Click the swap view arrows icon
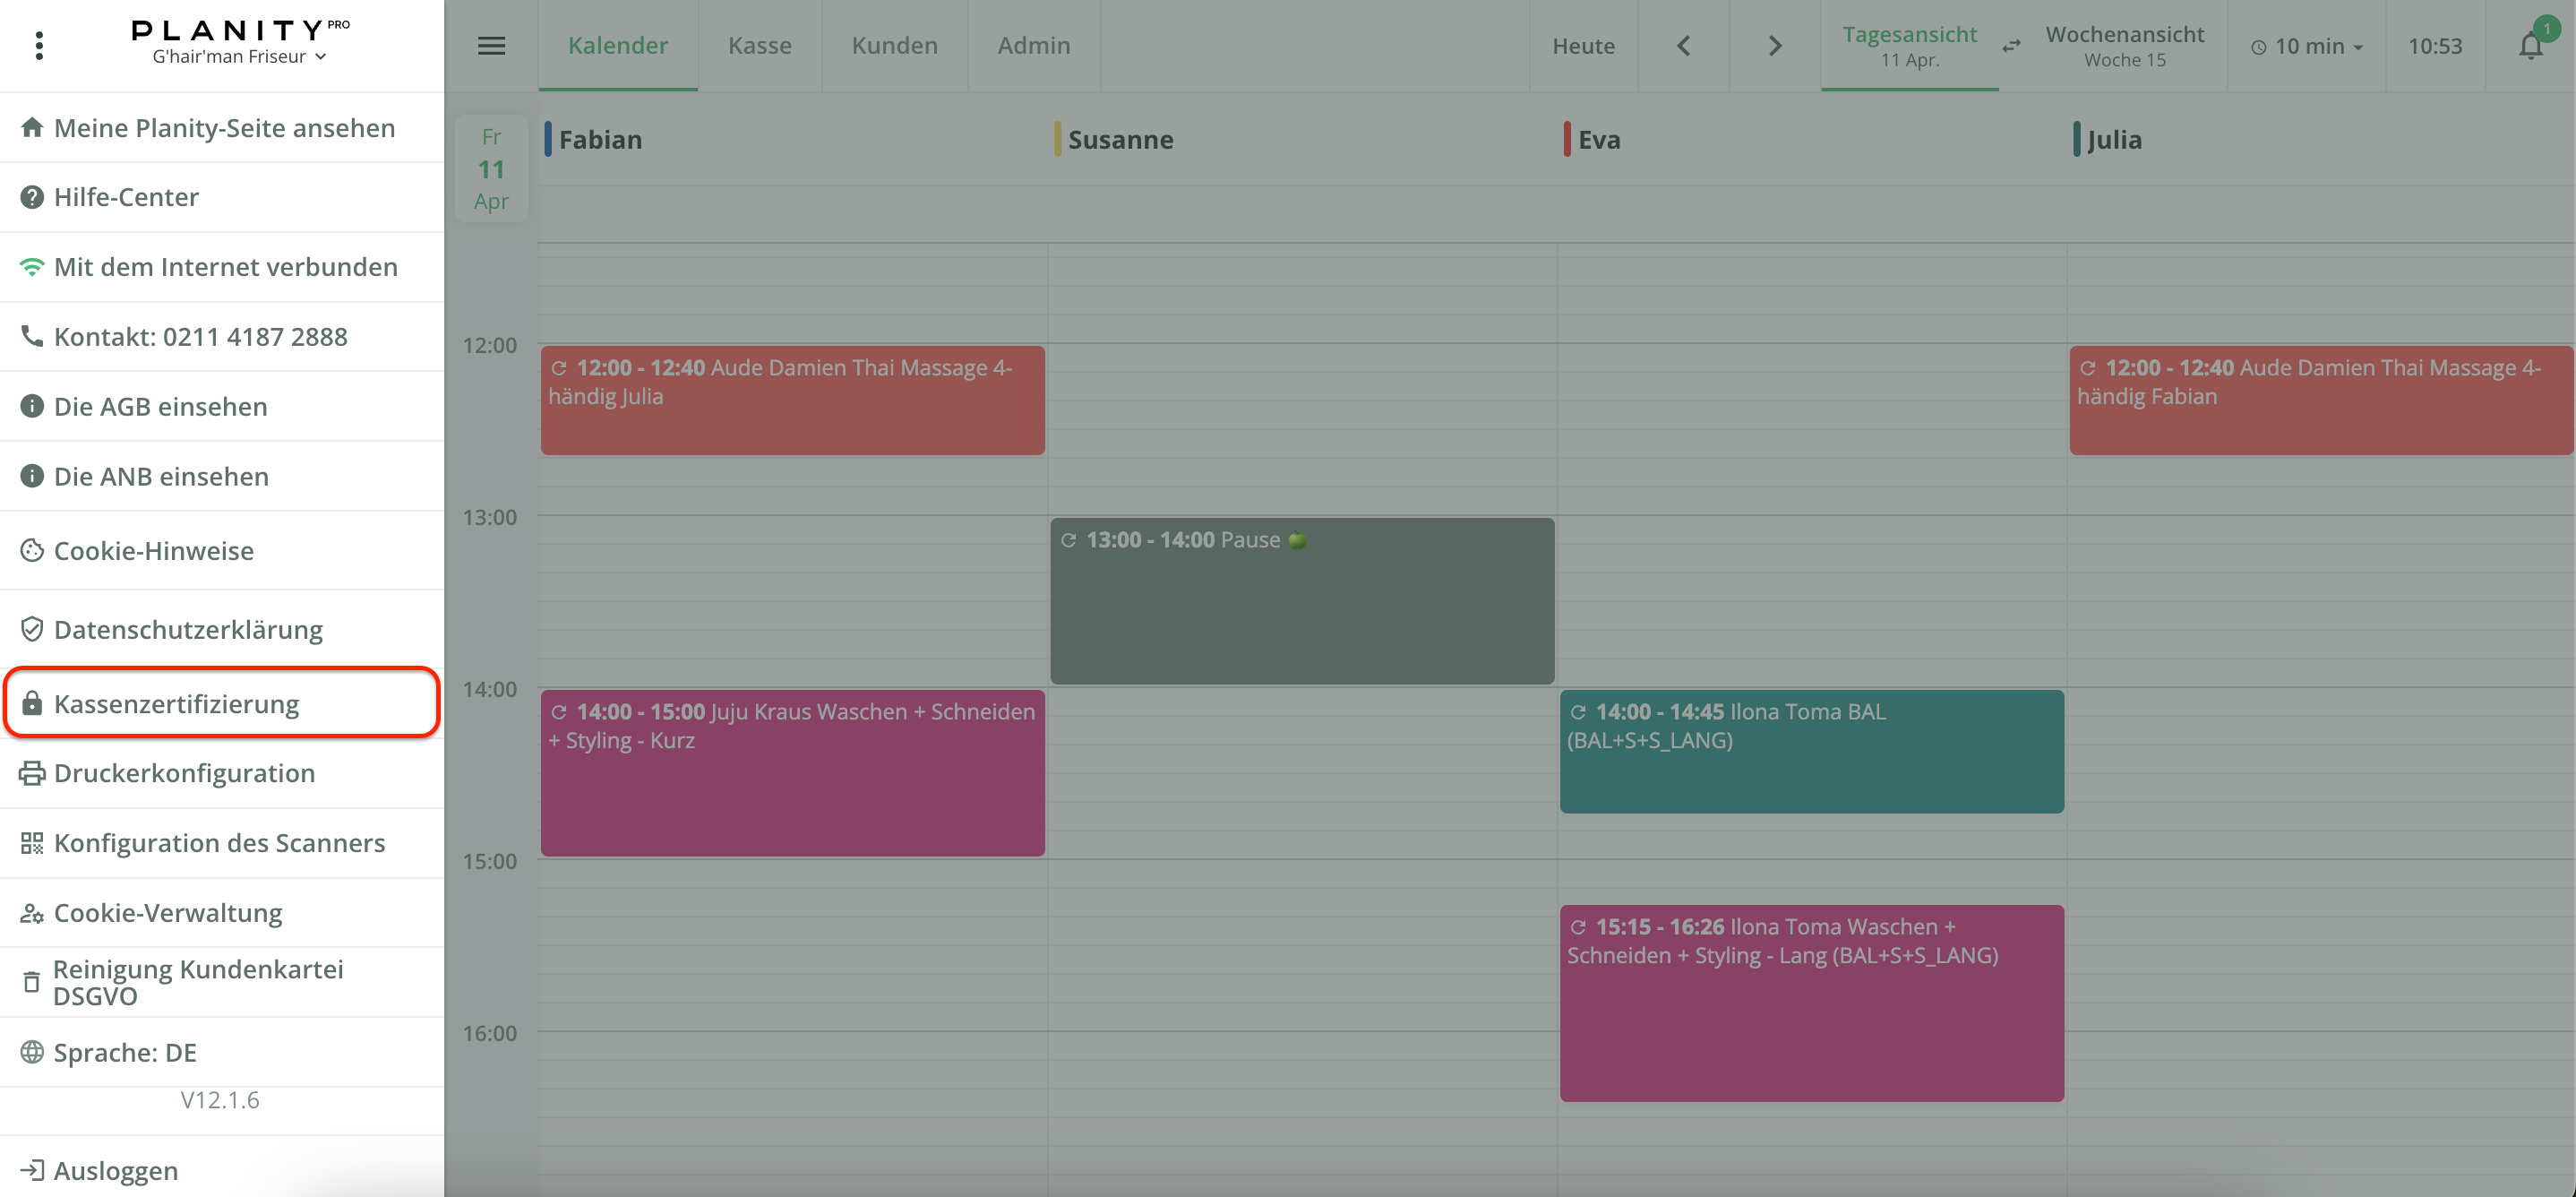 [x=2011, y=46]
